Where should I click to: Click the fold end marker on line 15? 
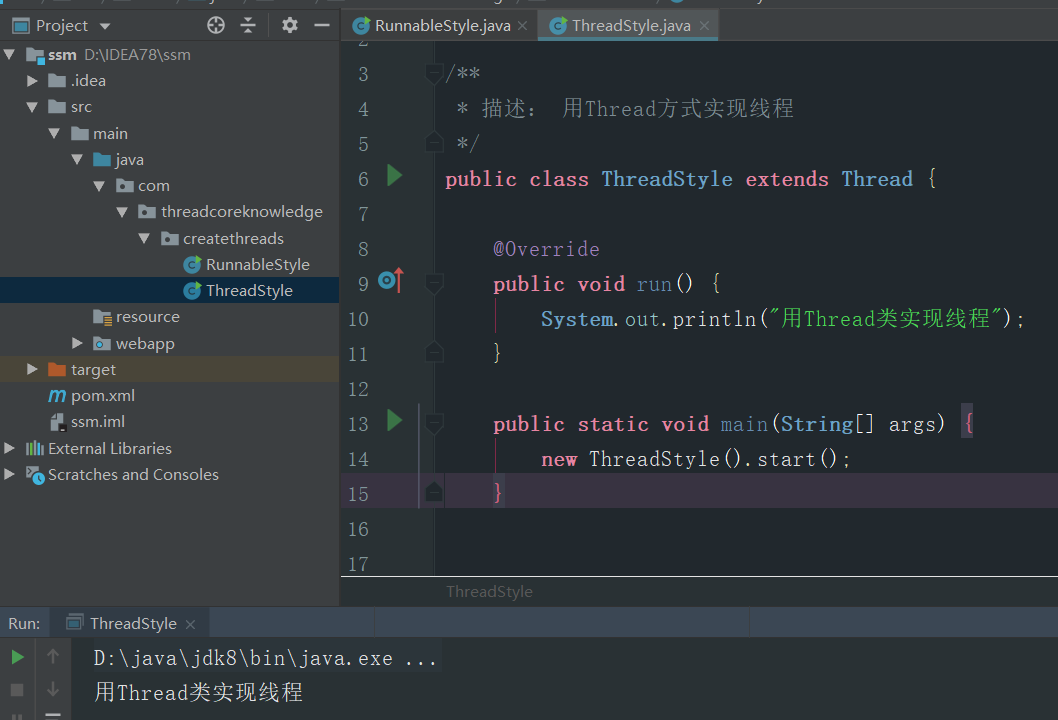(434, 493)
